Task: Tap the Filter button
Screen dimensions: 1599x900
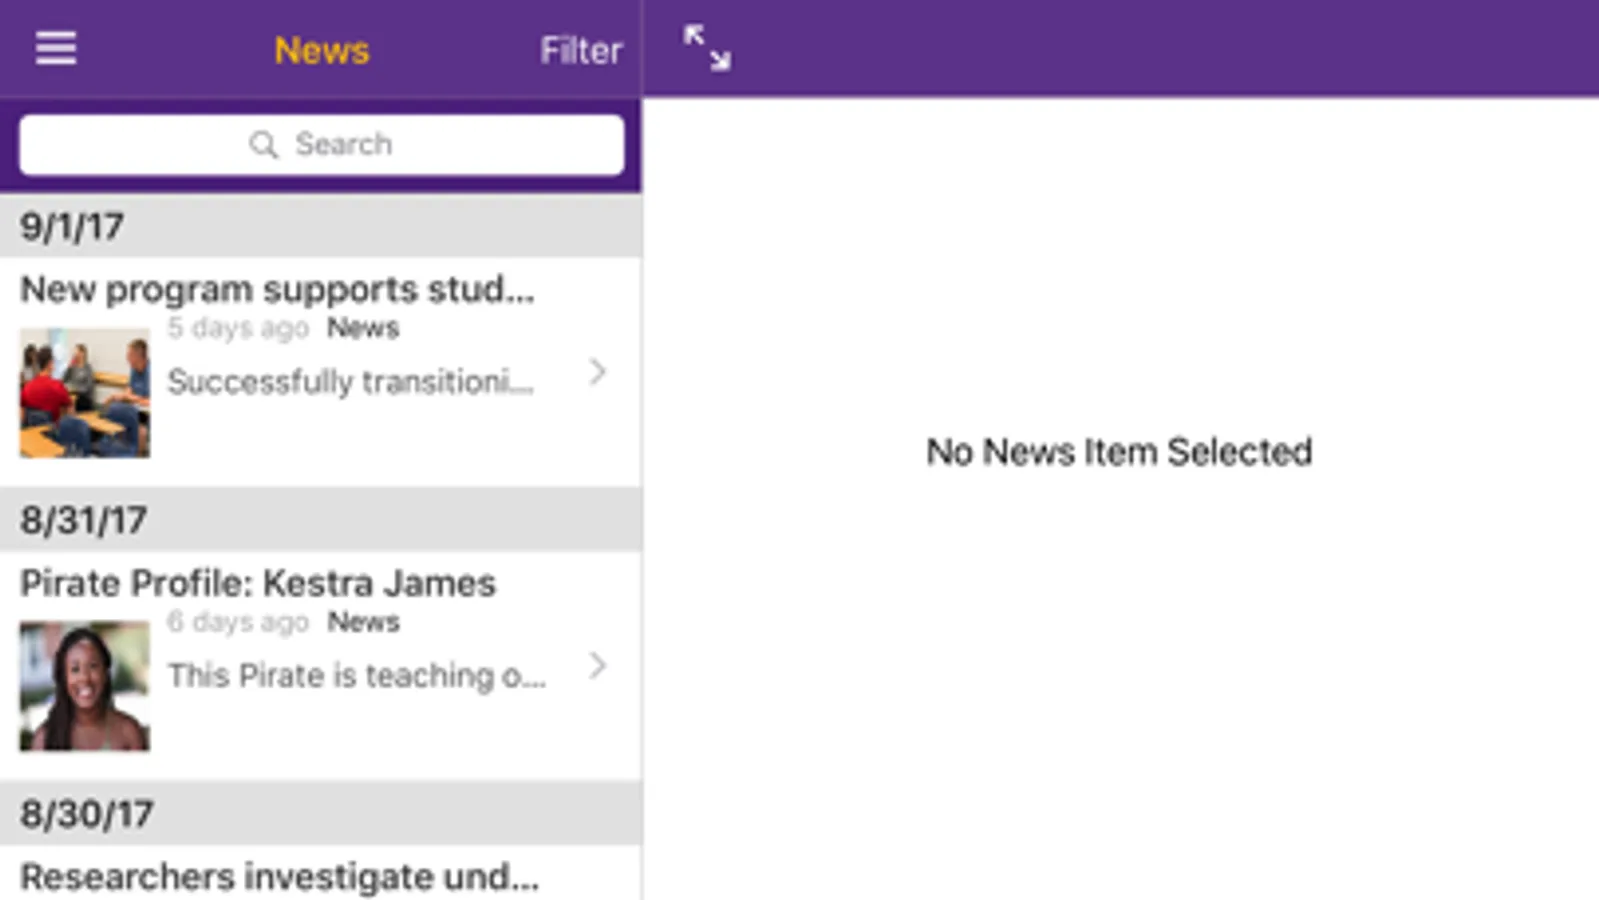Action: point(581,50)
